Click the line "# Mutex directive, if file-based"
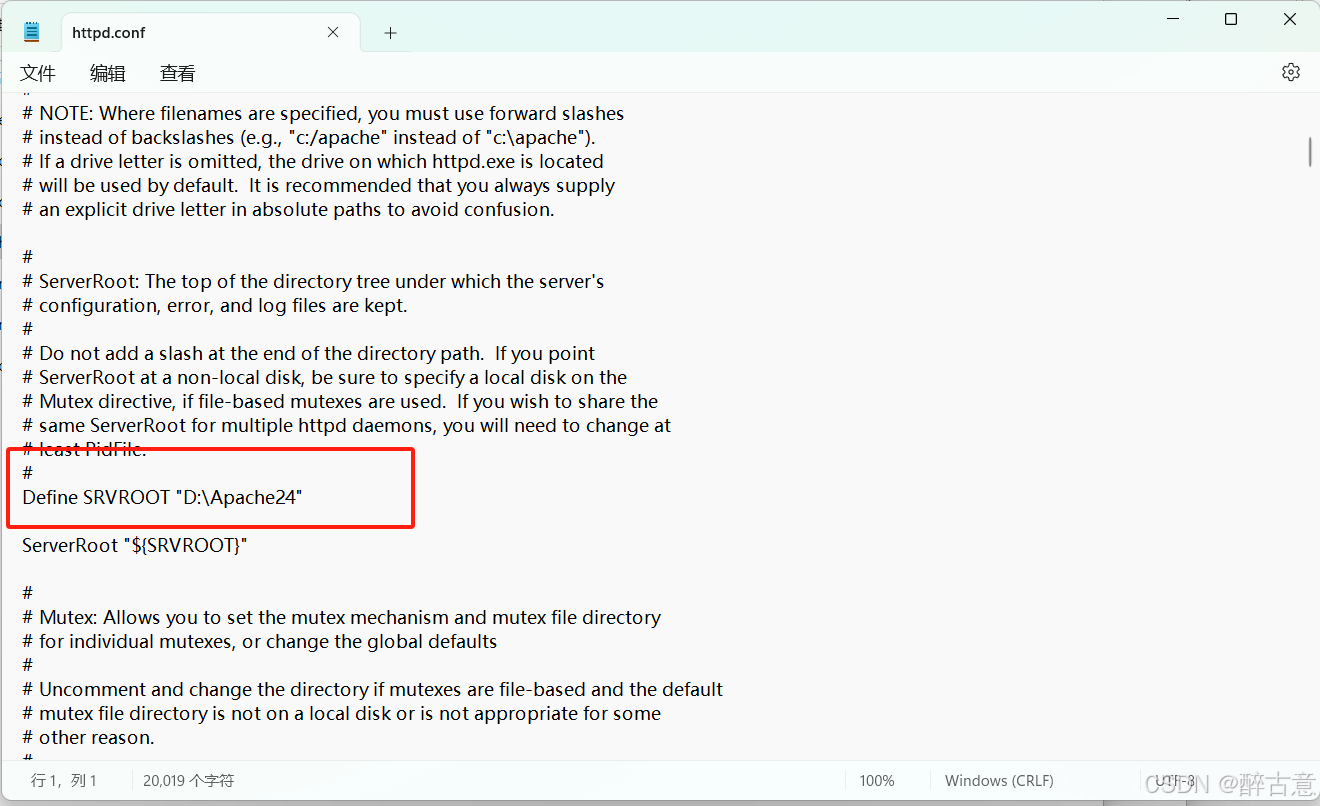 point(340,401)
